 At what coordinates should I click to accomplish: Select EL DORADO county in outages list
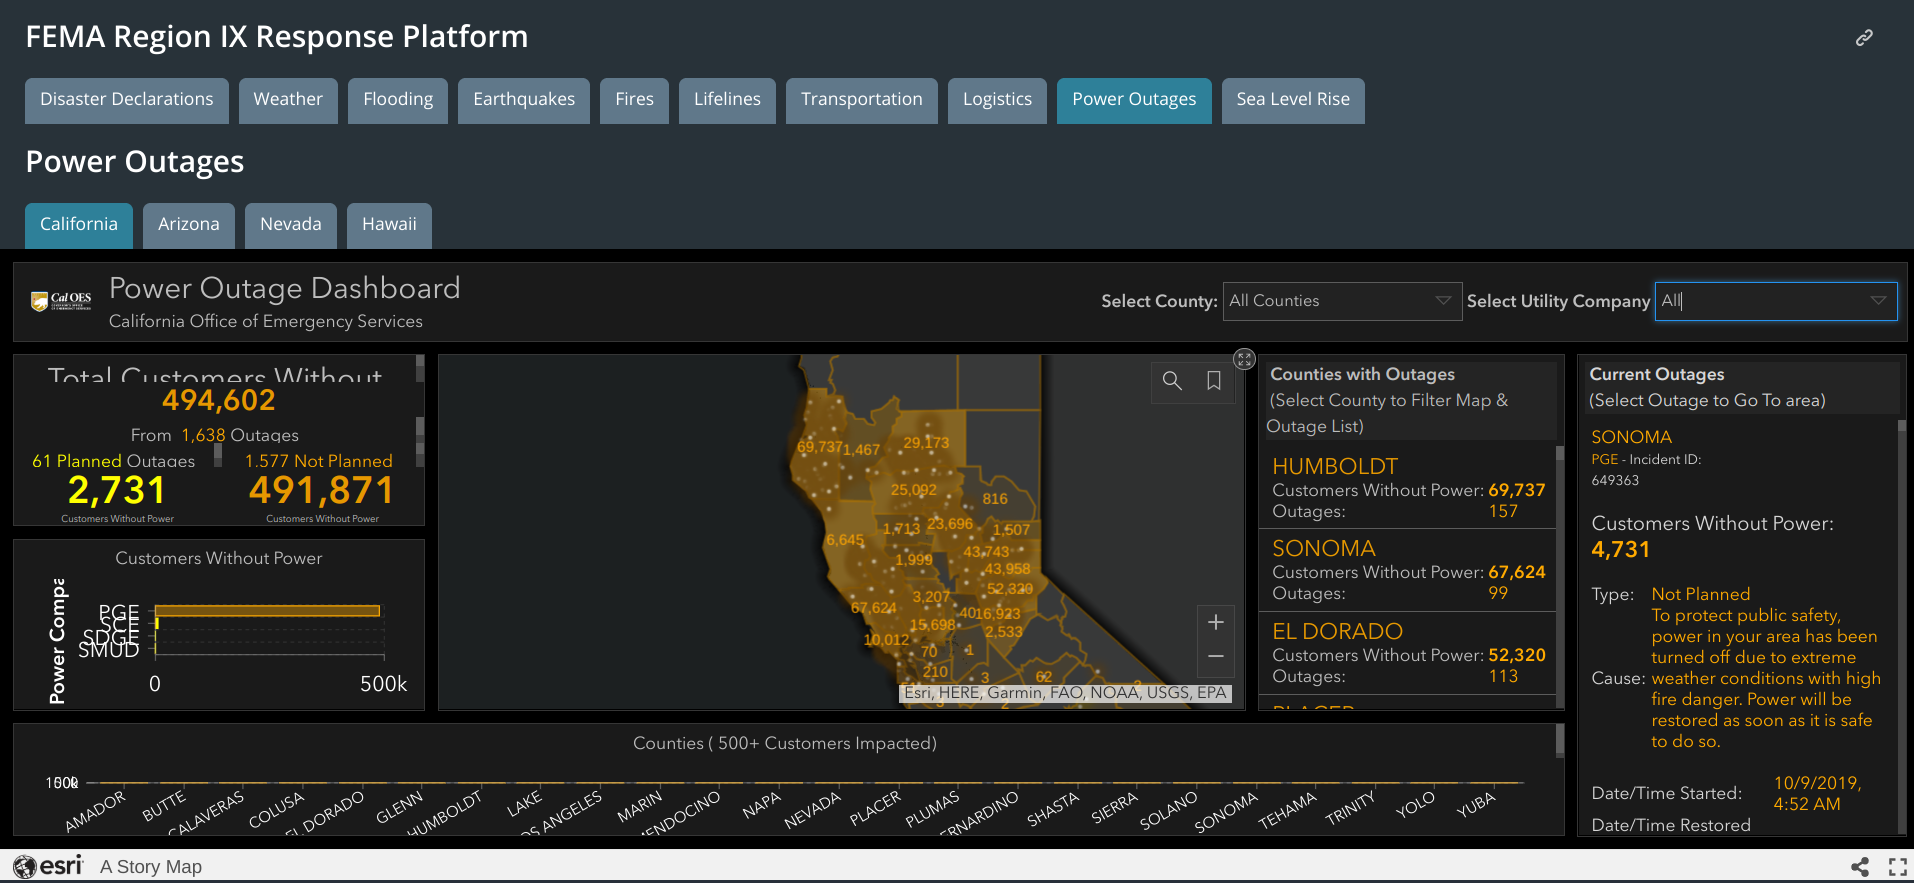(x=1407, y=653)
